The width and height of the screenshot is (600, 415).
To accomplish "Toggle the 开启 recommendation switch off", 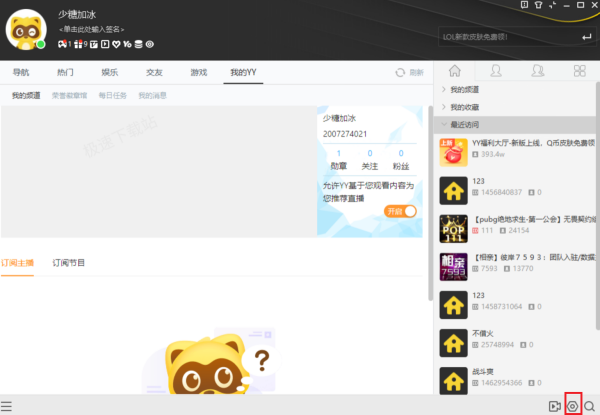I will pos(400,211).
